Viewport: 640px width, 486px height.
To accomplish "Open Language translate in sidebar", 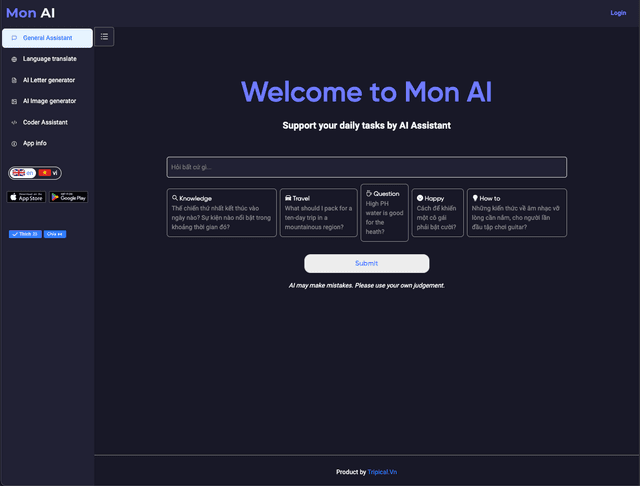I will [x=47, y=59].
